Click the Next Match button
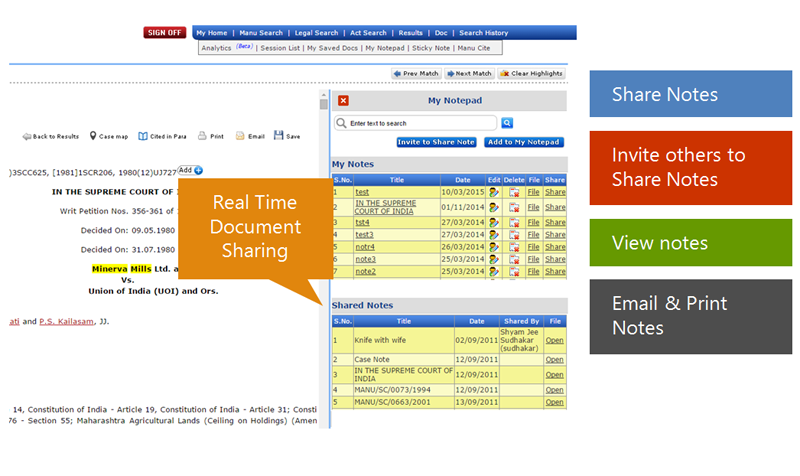This screenshot has height=476, width=800. coord(470,73)
